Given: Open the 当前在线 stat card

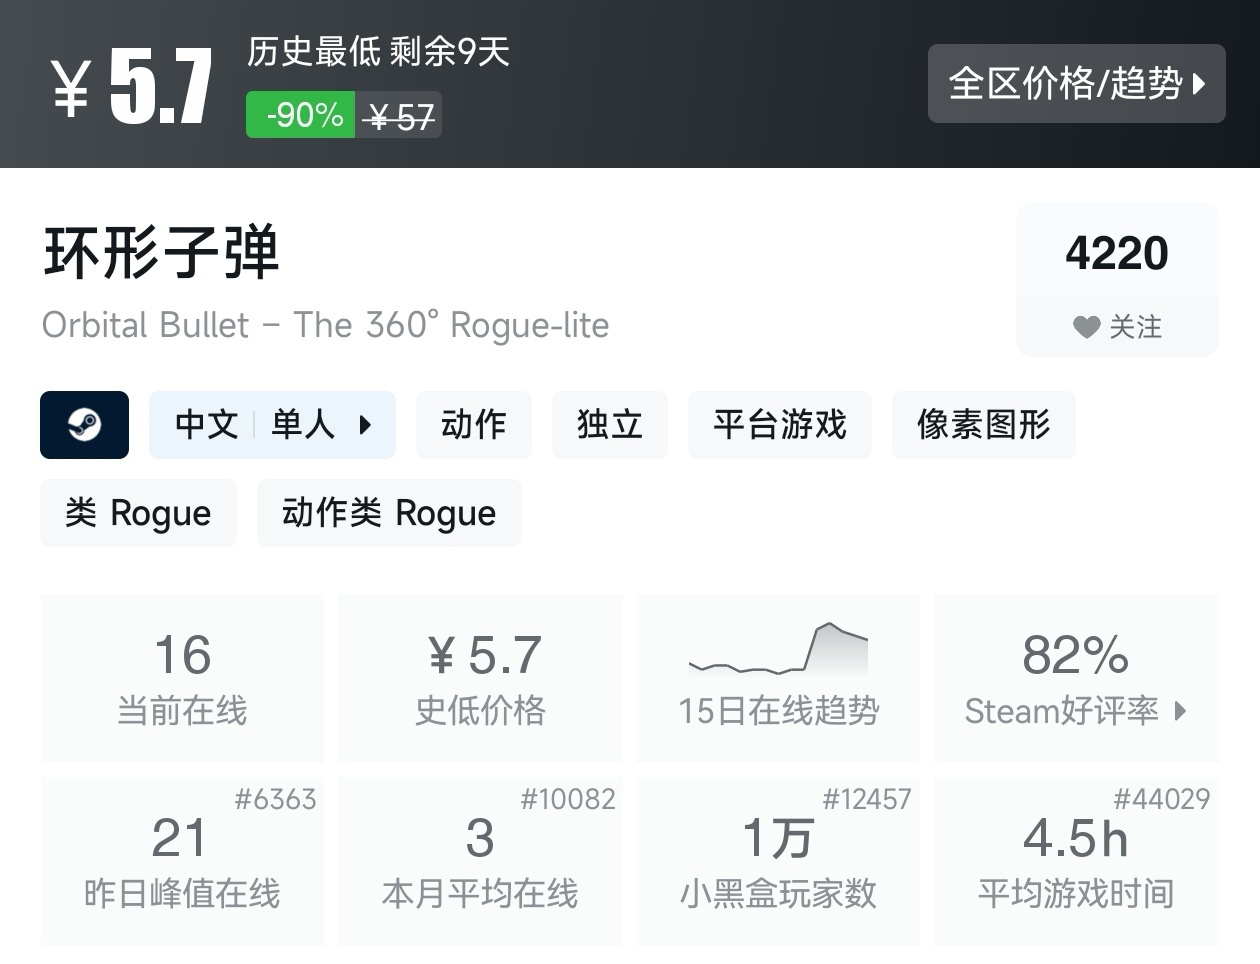Looking at the screenshot, I should click(182, 677).
